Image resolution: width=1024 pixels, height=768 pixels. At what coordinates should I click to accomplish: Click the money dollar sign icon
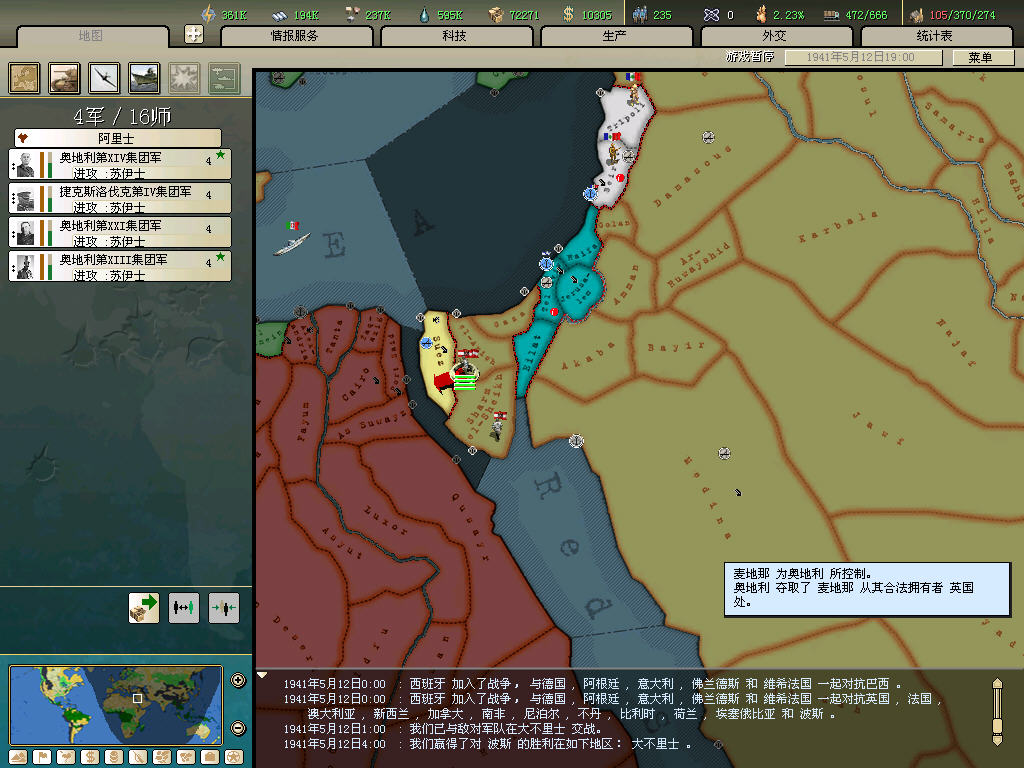[x=569, y=14]
